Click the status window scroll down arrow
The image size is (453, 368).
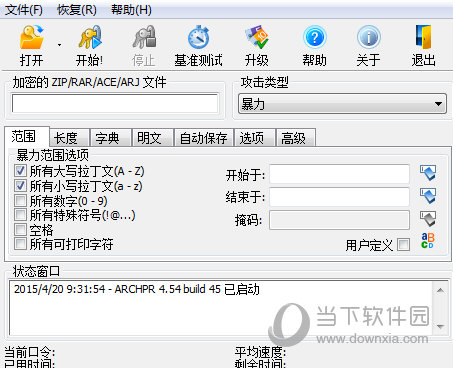(440, 327)
